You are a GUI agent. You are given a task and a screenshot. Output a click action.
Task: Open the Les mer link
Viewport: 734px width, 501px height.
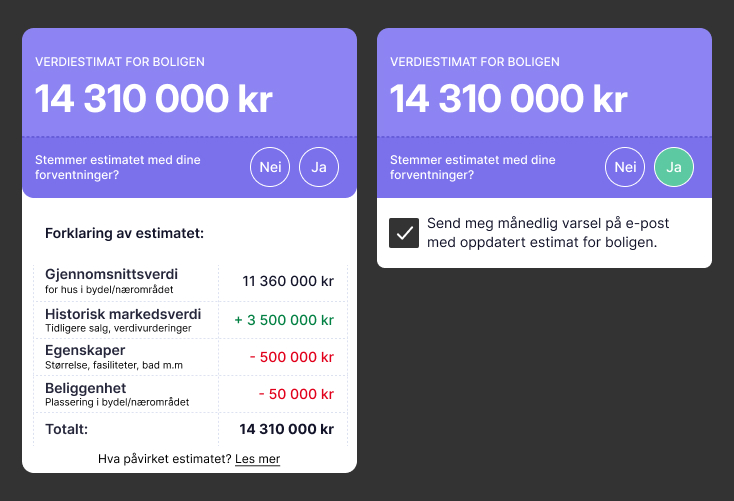[257, 459]
